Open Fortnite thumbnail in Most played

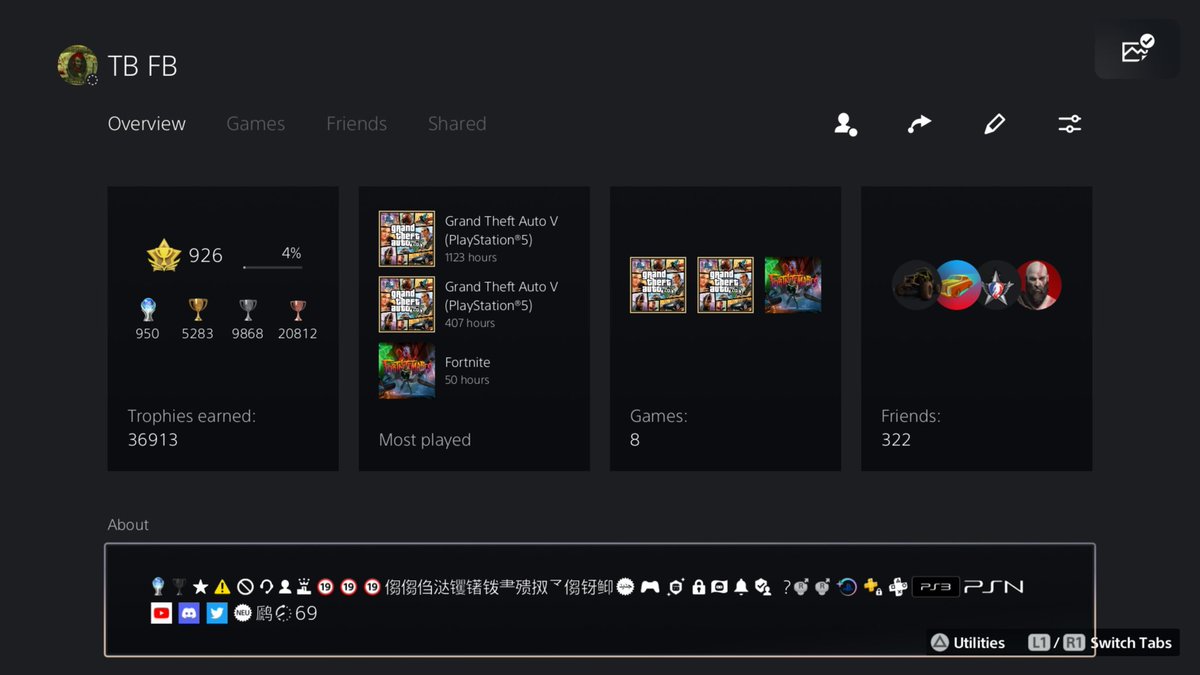[407, 371]
